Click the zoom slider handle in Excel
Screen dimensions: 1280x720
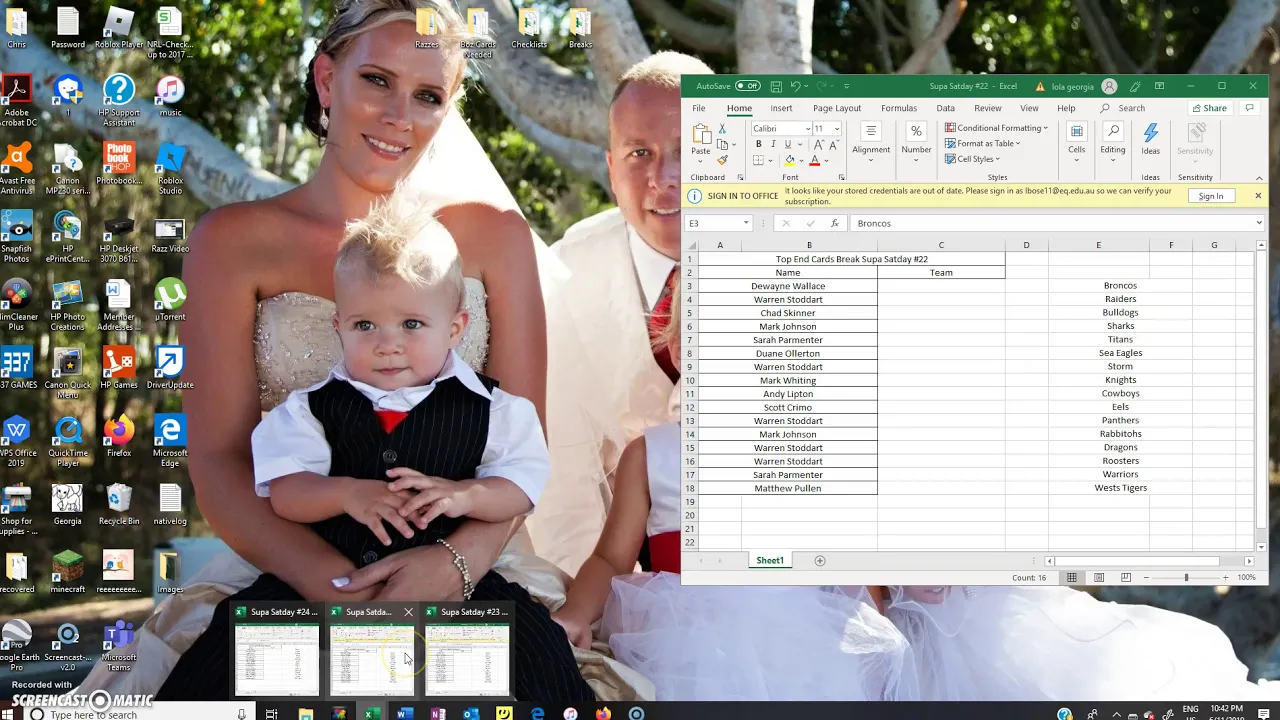pos(1186,578)
